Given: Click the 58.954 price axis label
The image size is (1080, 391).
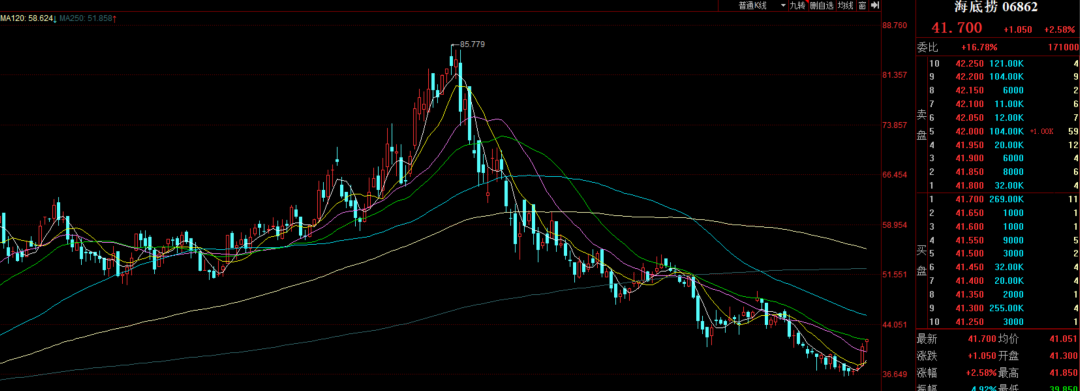Looking at the screenshot, I should point(895,225).
